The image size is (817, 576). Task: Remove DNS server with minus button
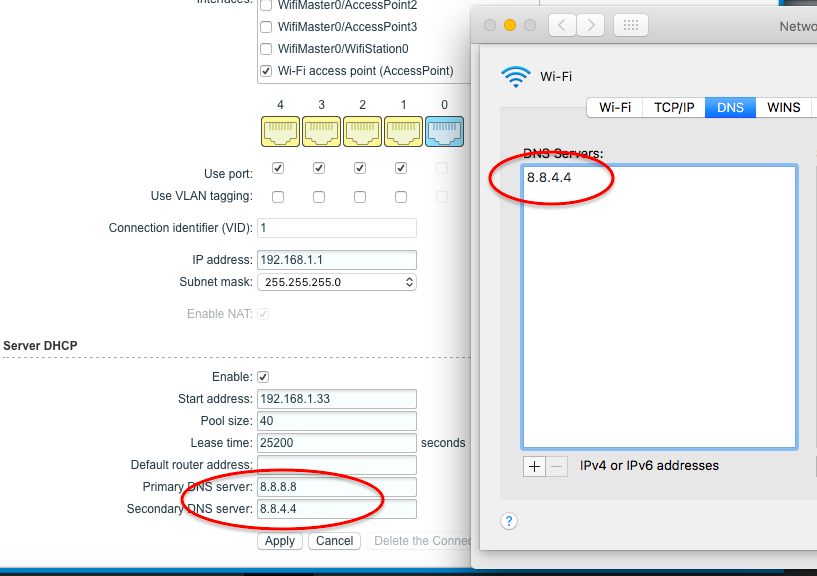(556, 466)
